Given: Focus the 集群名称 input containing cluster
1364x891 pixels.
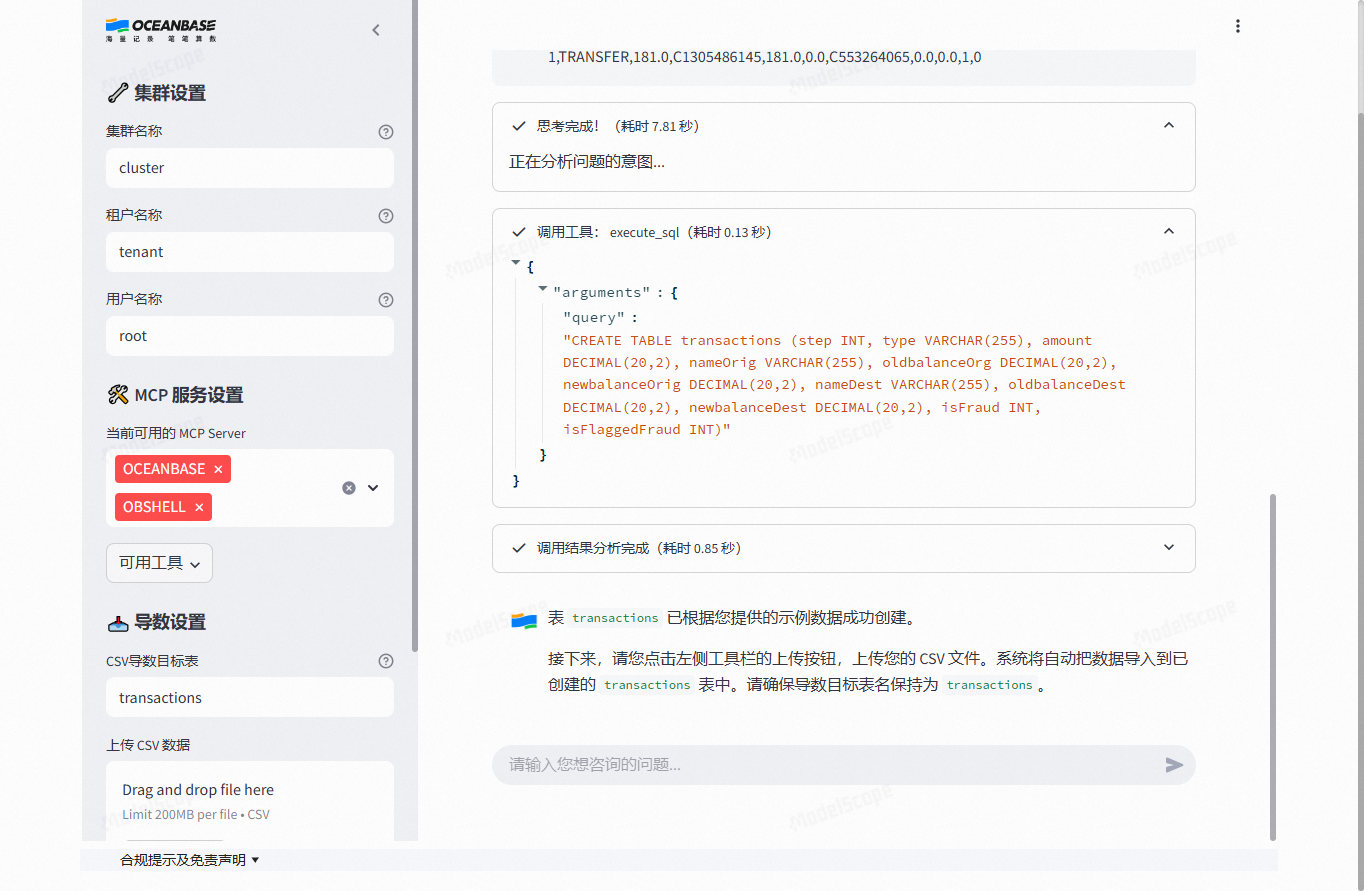Looking at the screenshot, I should 250,168.
